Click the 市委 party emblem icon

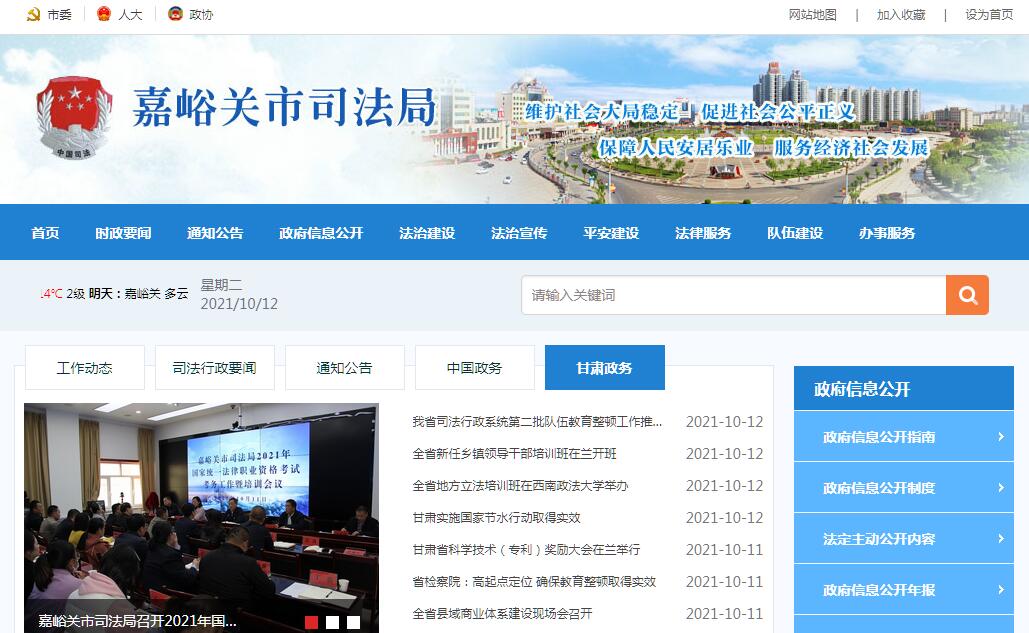click(x=33, y=15)
